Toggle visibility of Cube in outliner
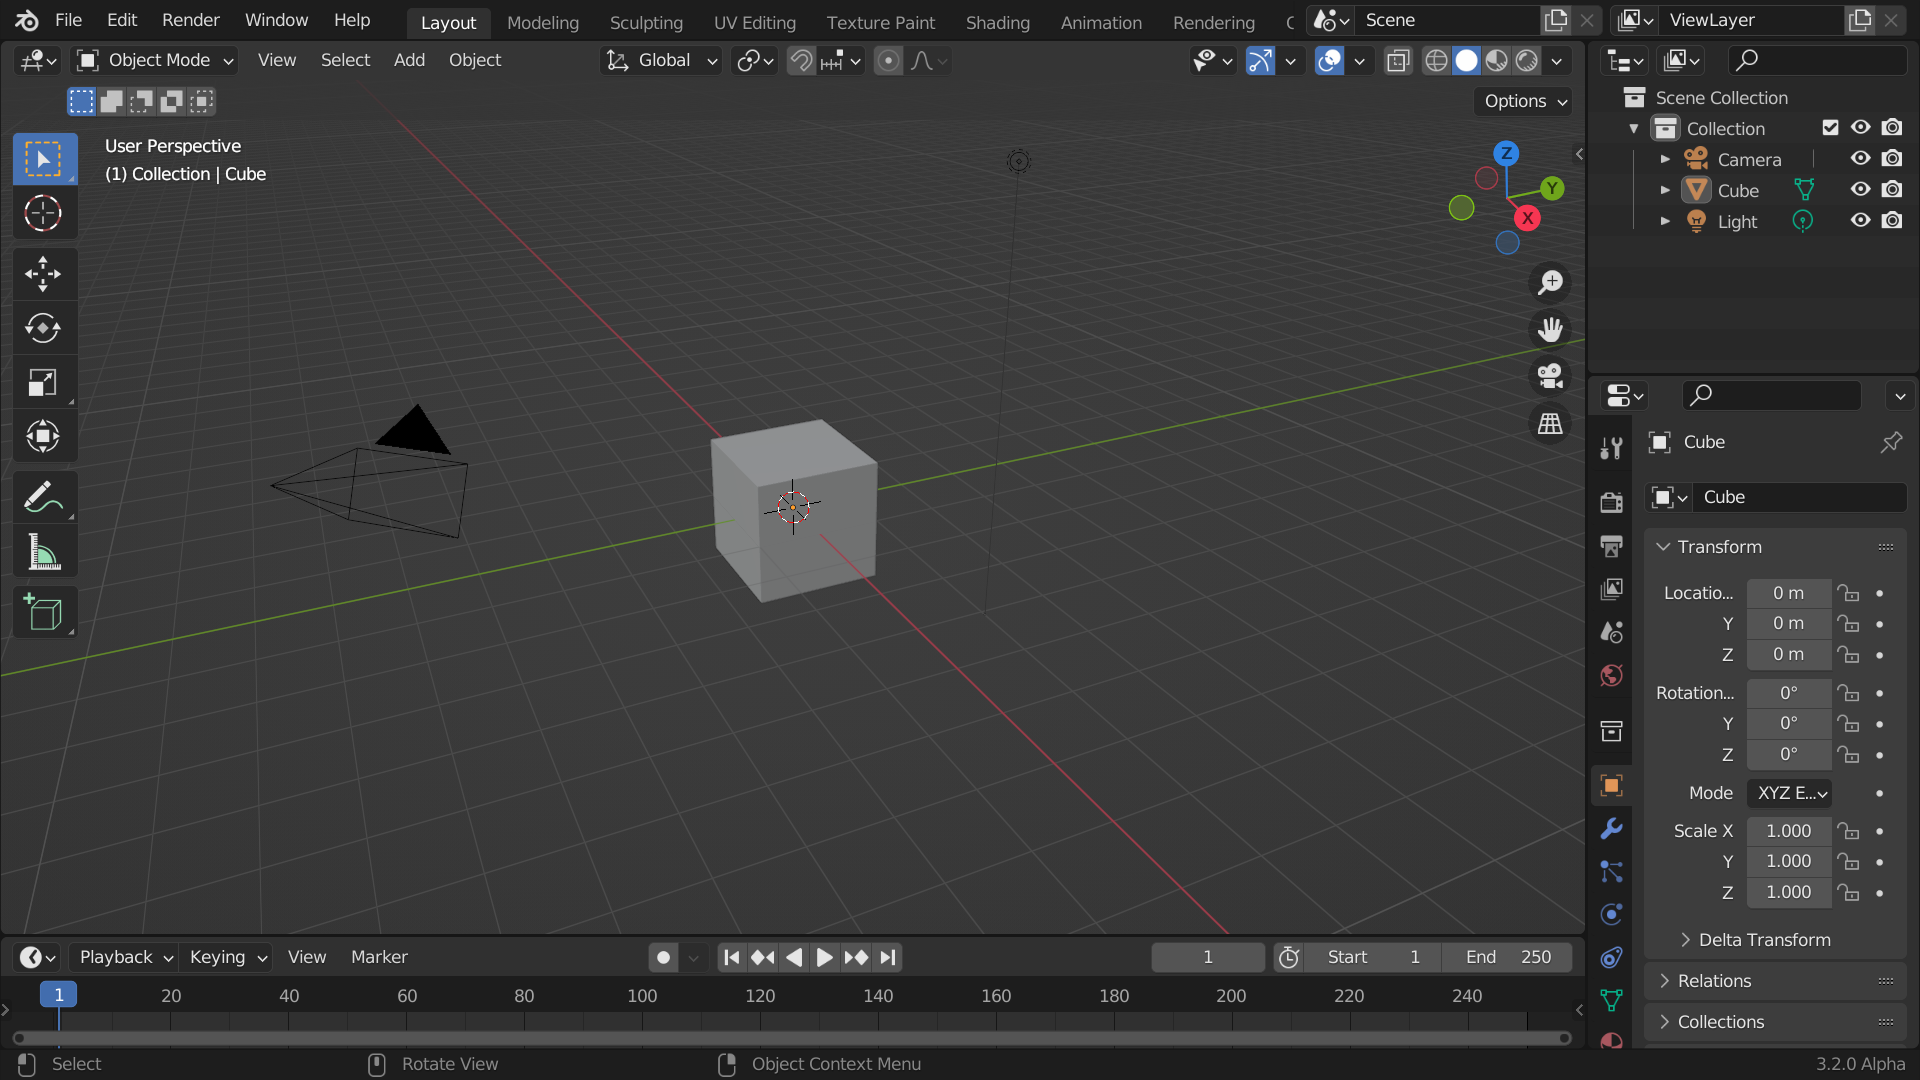The image size is (1920, 1080). (x=1861, y=189)
